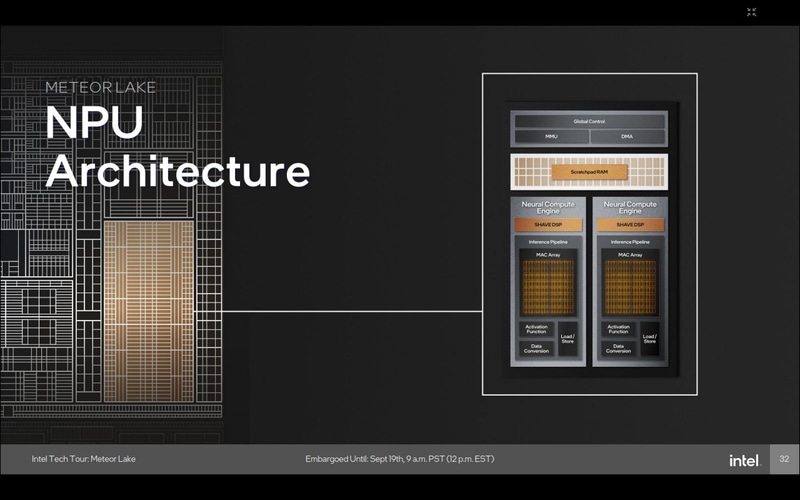This screenshot has height=500, width=800.
Task: Click the intel logo in the footer
Action: (744, 460)
